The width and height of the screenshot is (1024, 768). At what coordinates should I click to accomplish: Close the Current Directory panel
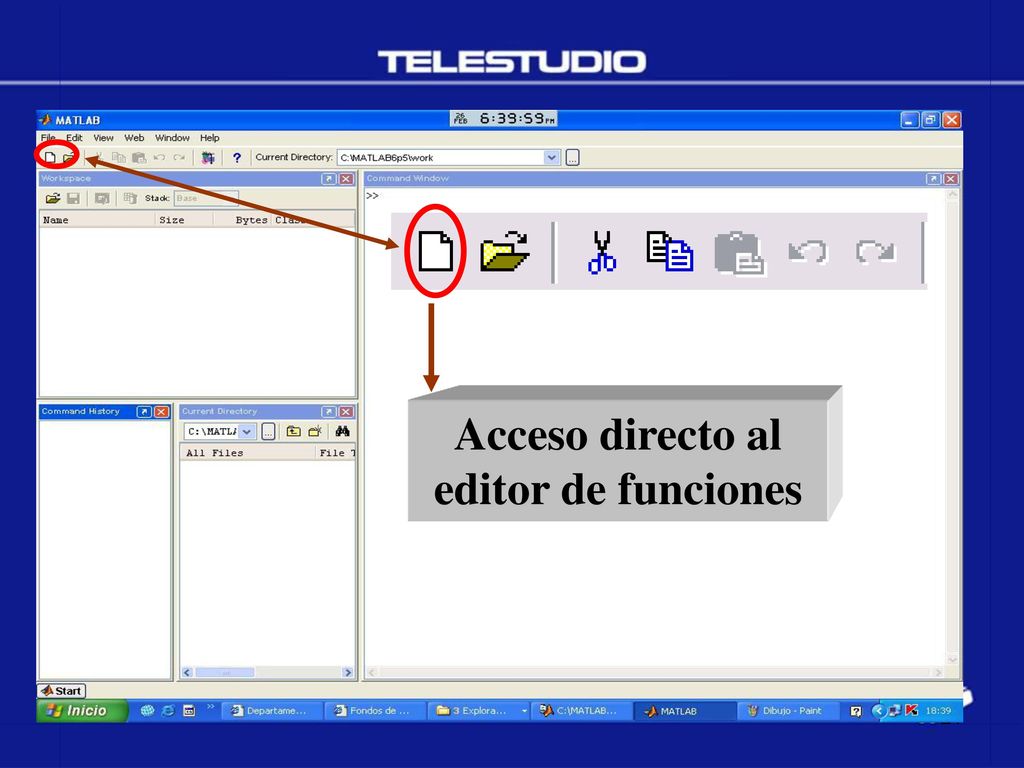coord(346,411)
